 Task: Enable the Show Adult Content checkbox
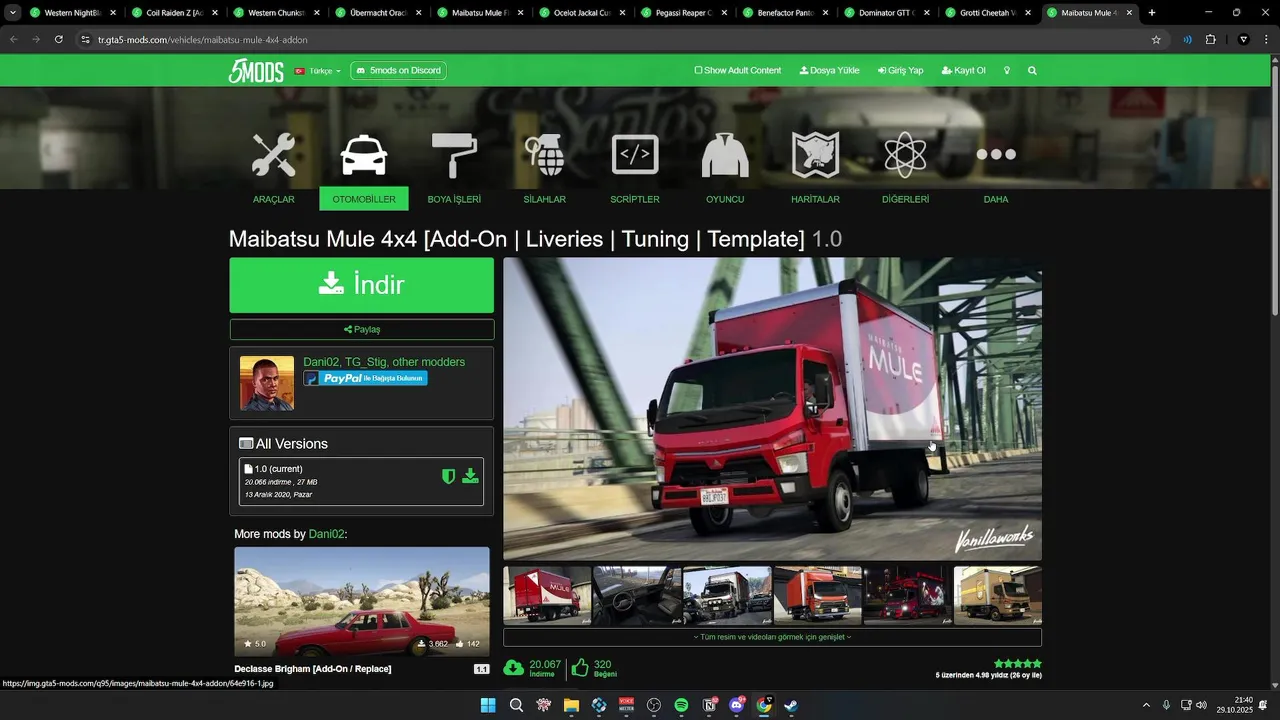[x=699, y=71]
